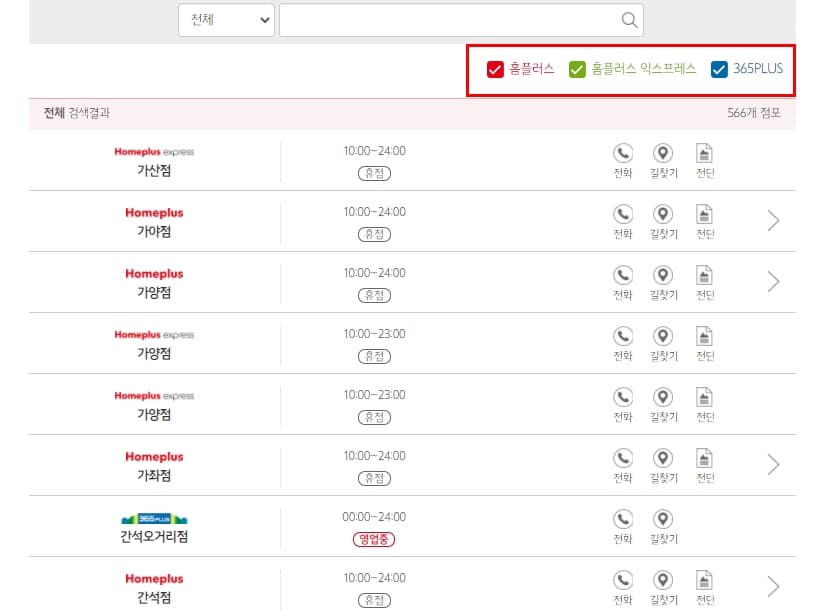Open directions for 가산점
Image resolution: width=828 pixels, height=610 pixels.
coord(663,153)
